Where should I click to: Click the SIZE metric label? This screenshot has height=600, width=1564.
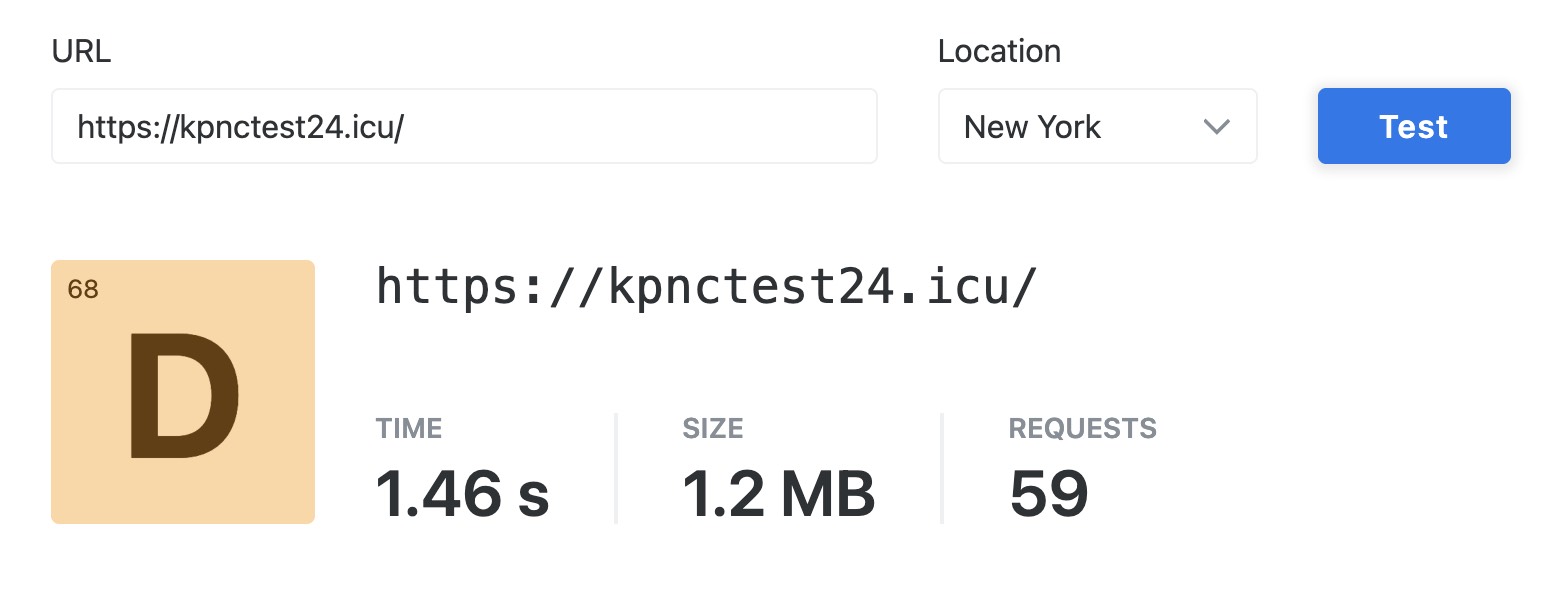pos(713,429)
